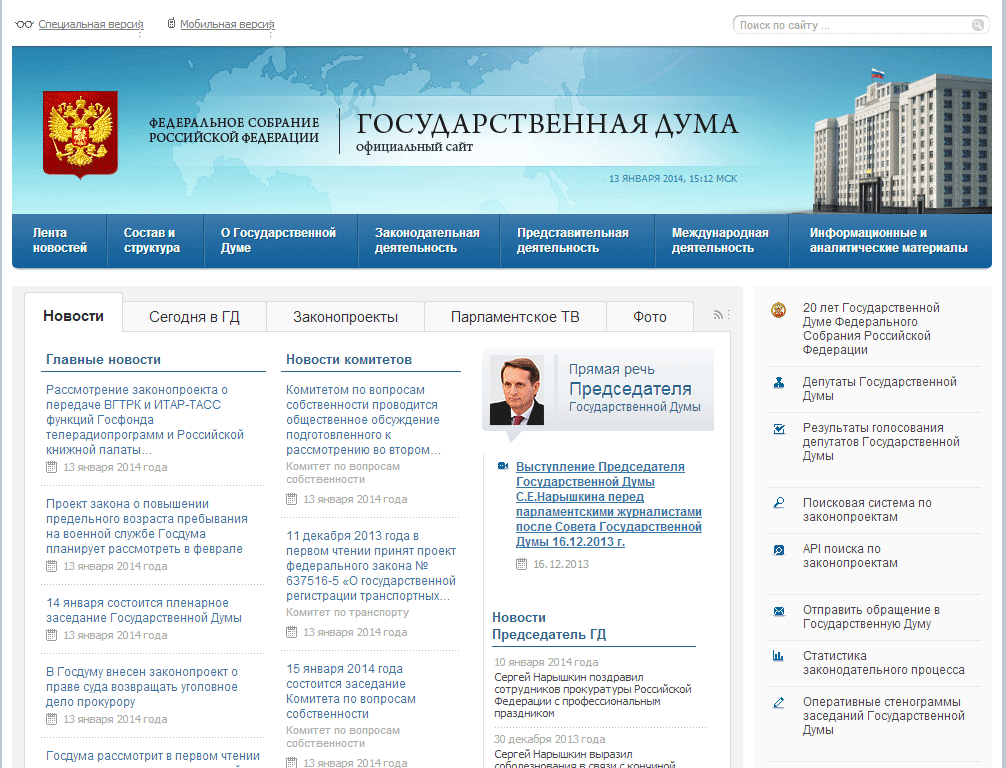The image size is (1006, 768).
Task: Switch to the Законопроекты tab
Action: click(x=345, y=317)
